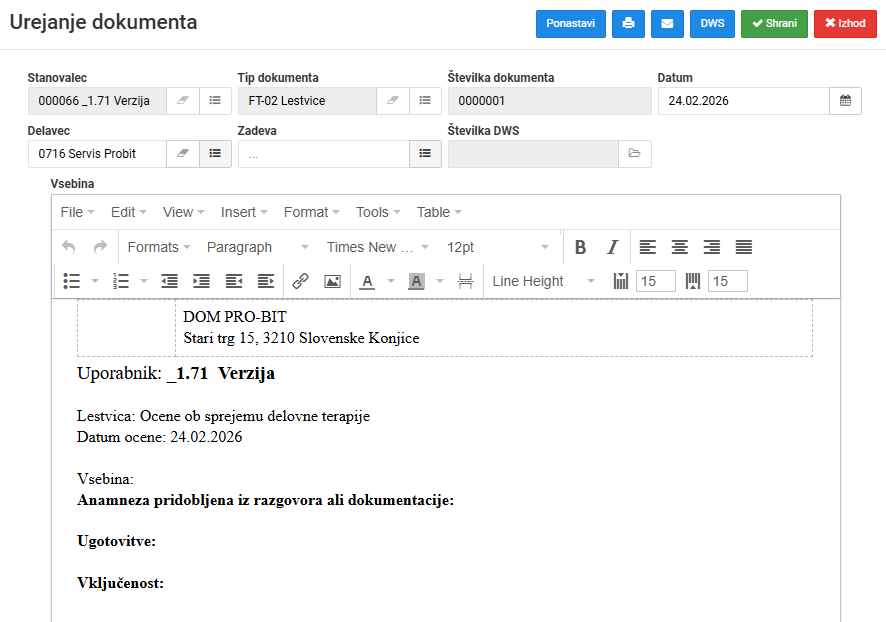Increase the indent
Image resolution: width=886 pixels, height=622 pixels.
coord(202,281)
